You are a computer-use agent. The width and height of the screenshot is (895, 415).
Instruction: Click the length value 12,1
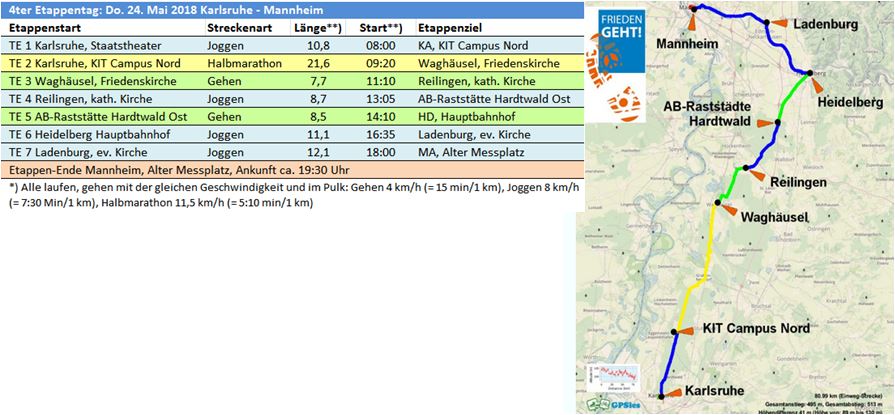click(x=319, y=152)
